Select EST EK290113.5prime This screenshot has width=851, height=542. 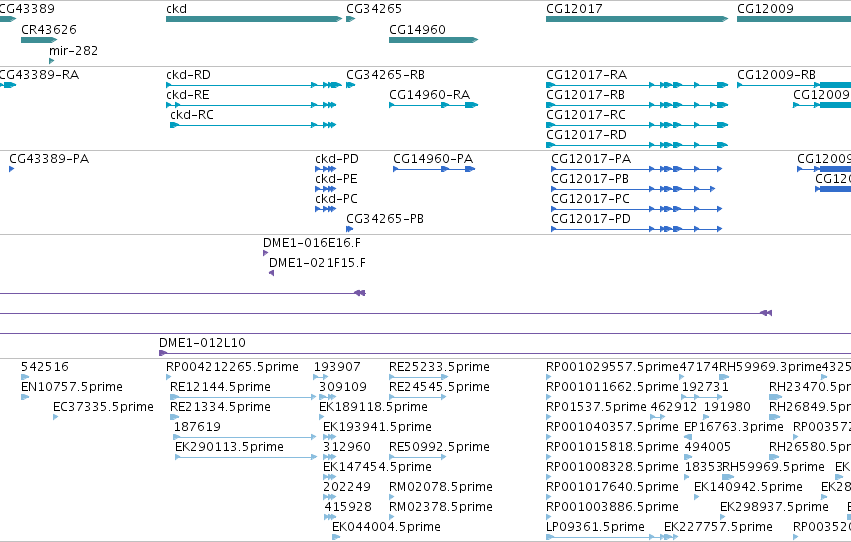(246, 457)
